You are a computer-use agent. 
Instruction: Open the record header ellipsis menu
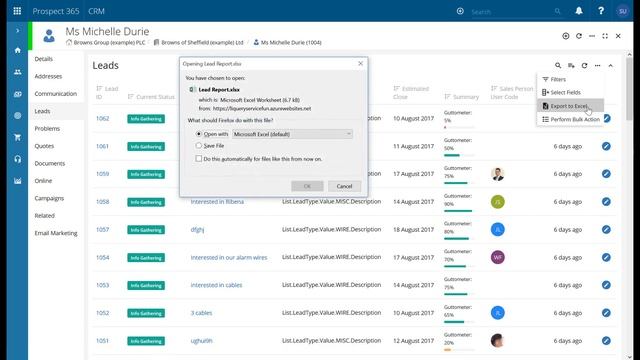tap(592, 36)
